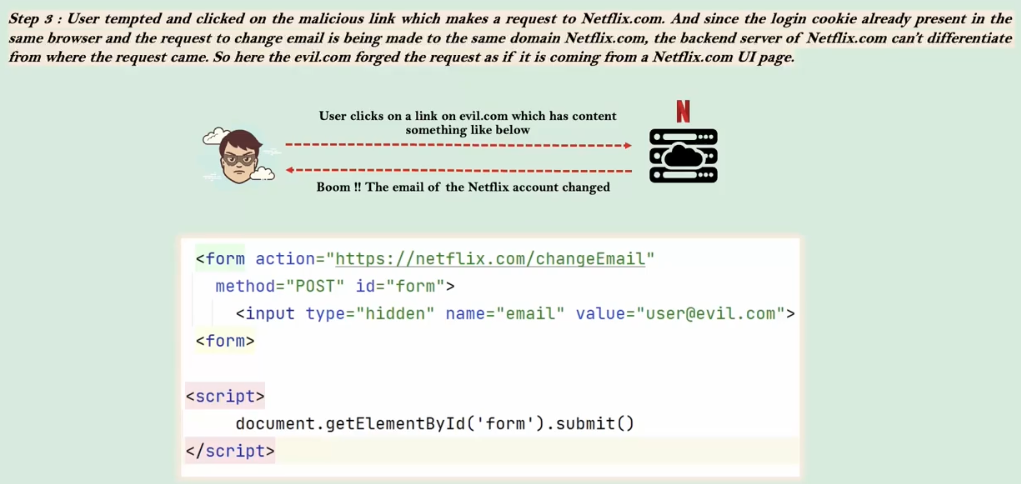Click the 'User clicks on a link on evil.com' caption
1021x484 pixels.
[468, 122]
